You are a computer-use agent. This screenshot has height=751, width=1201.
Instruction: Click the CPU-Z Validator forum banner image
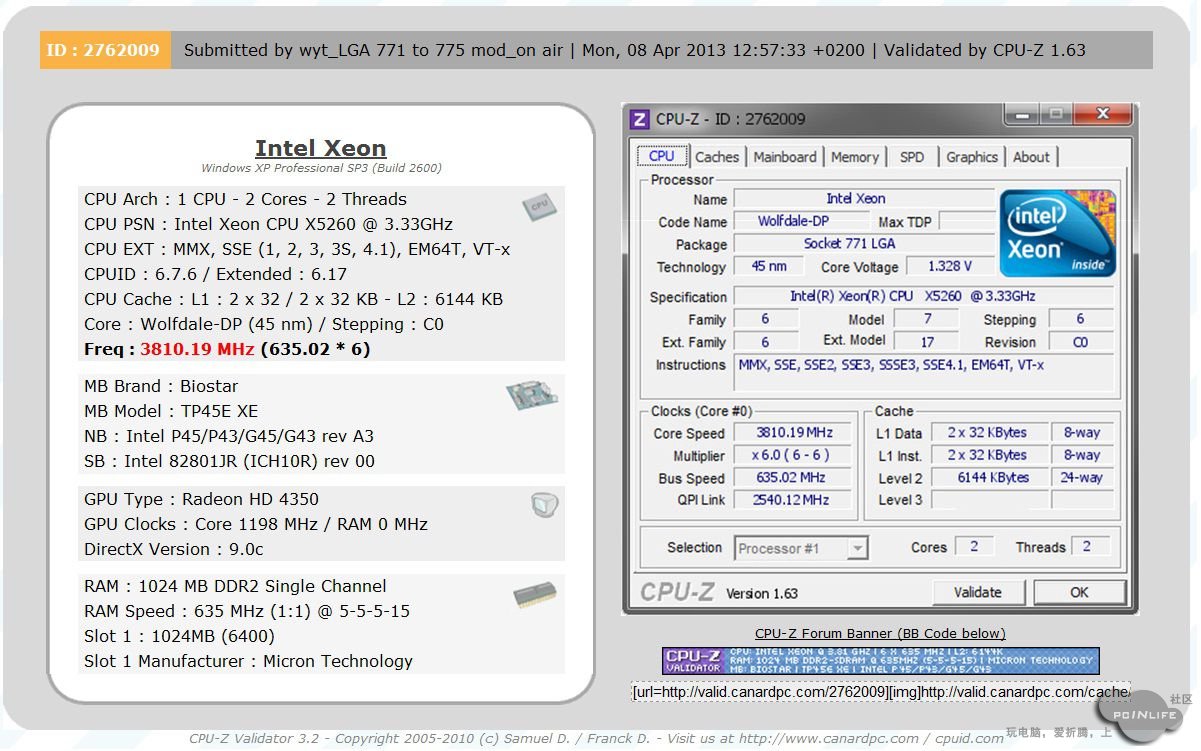click(880, 661)
